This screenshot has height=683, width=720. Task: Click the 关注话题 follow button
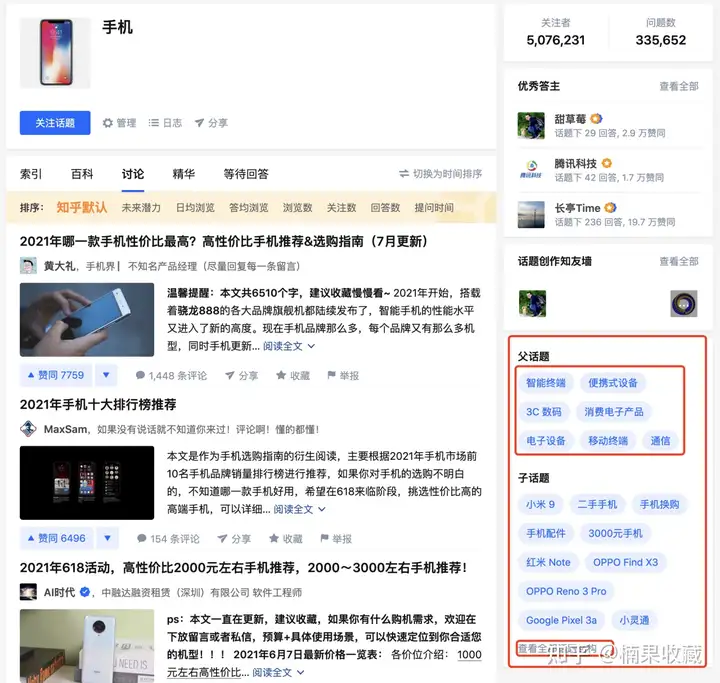55,123
